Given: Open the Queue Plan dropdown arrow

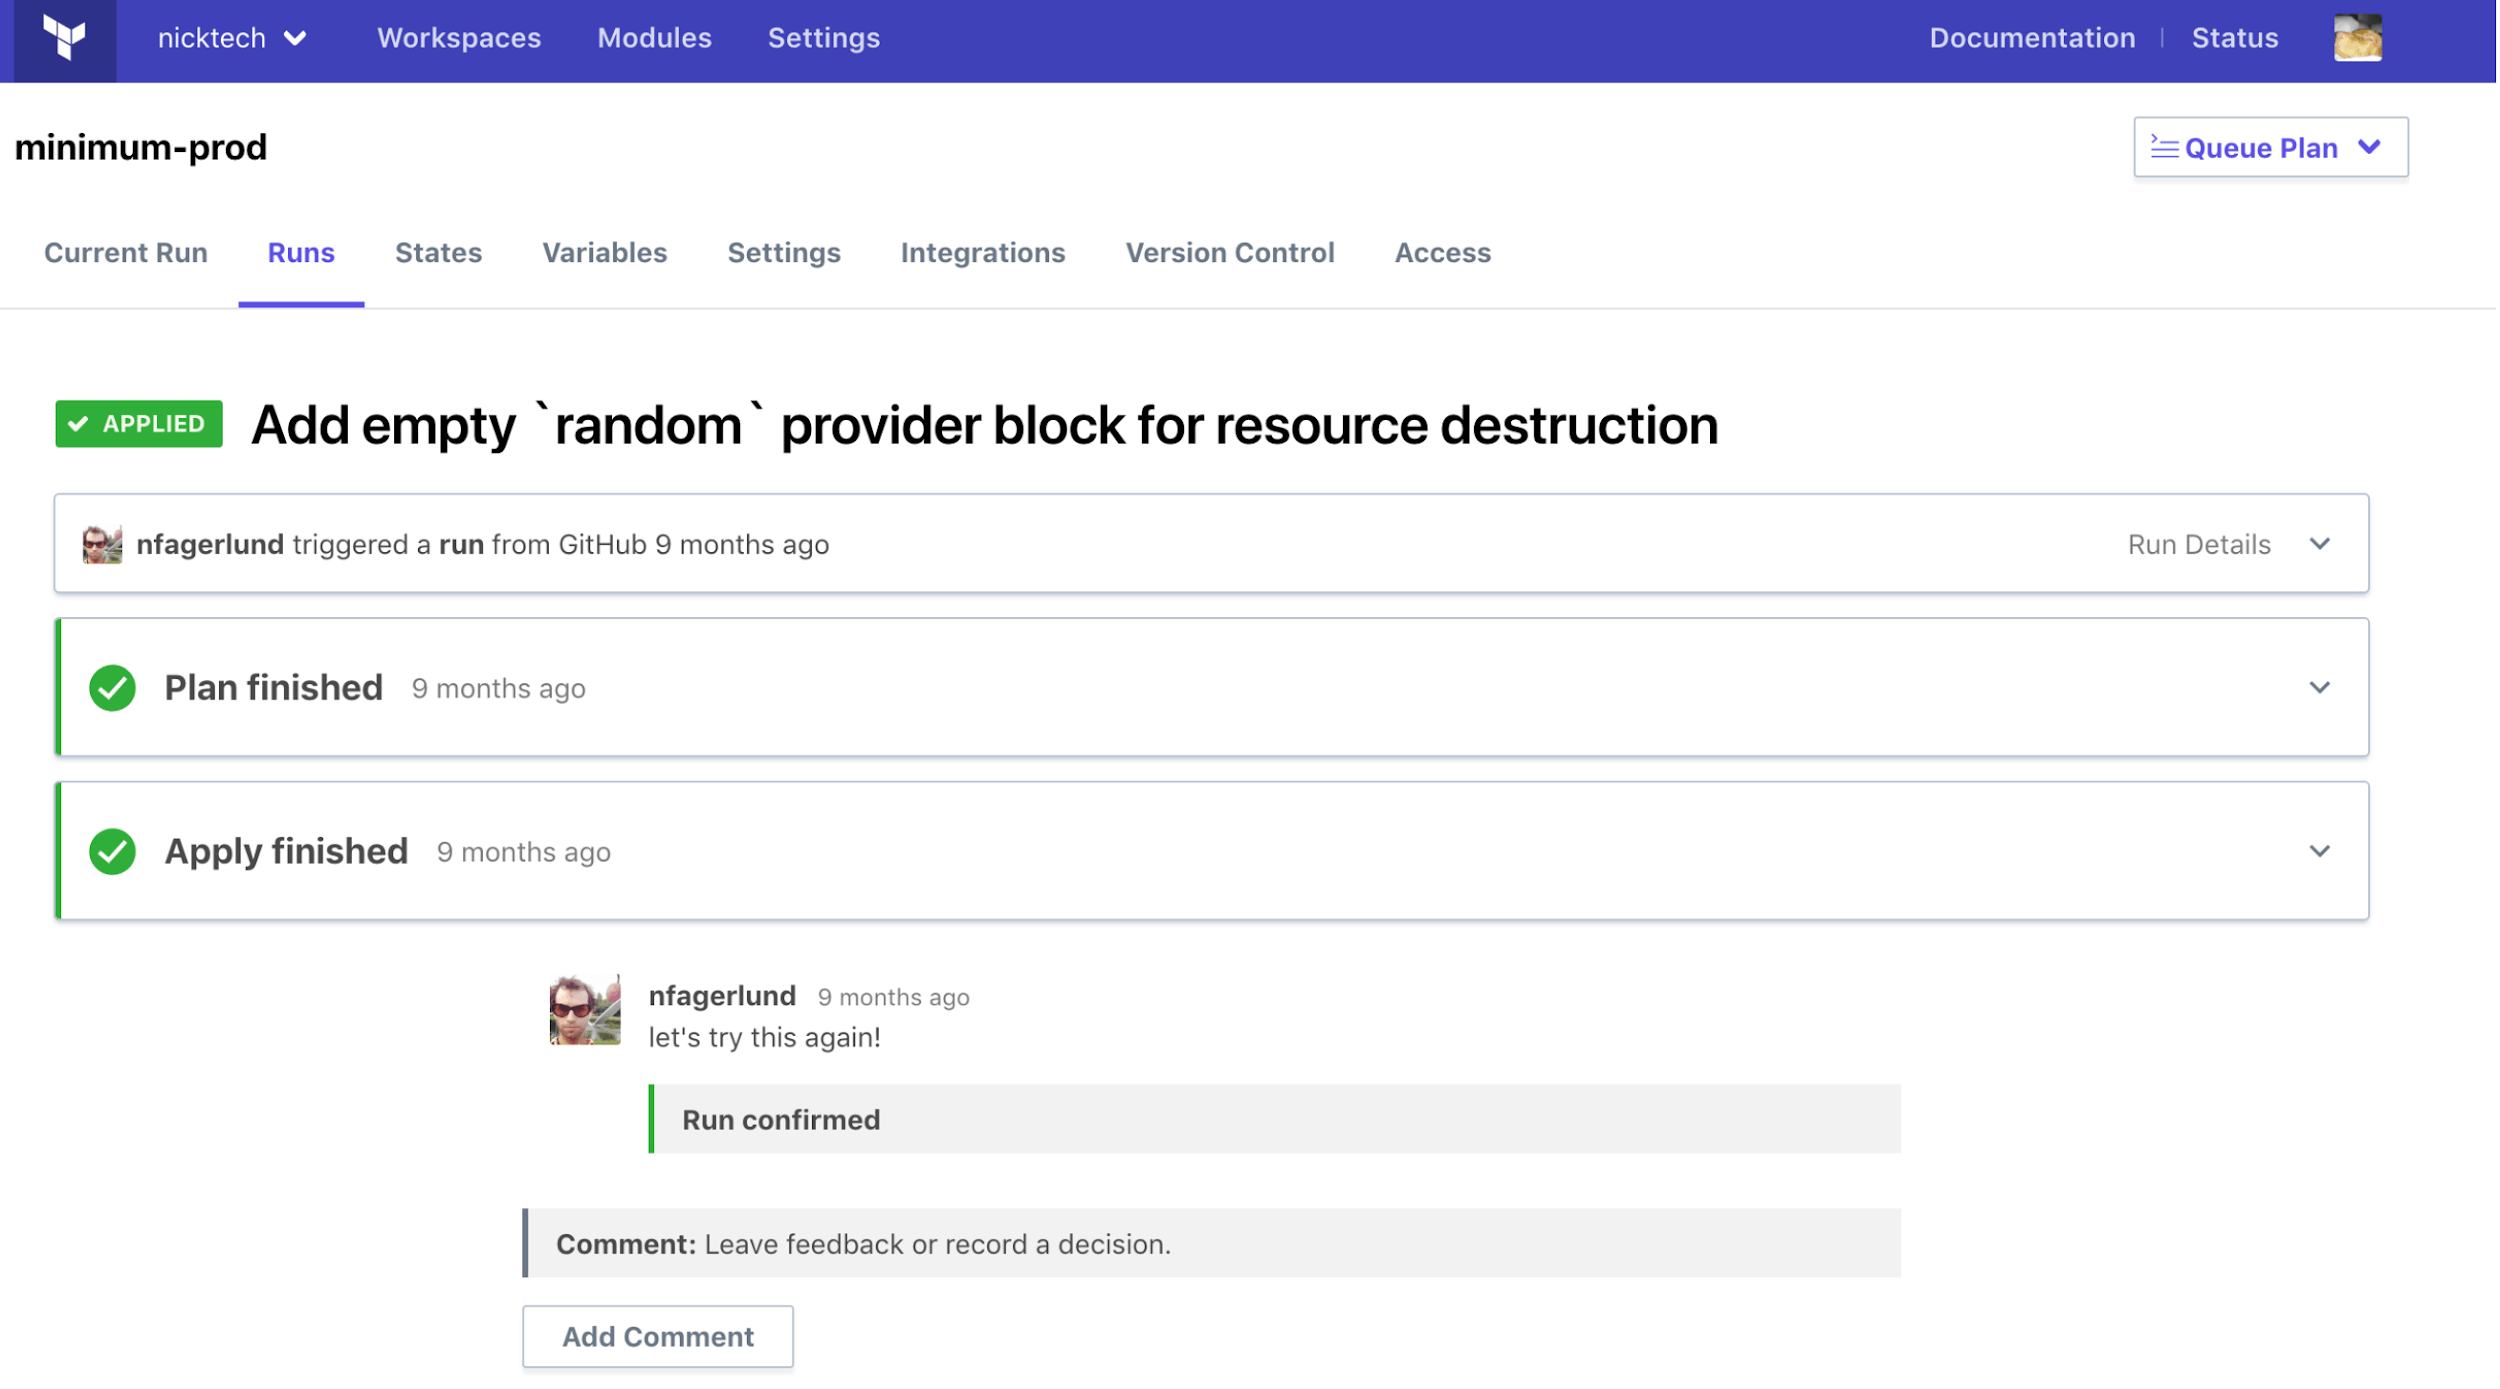Looking at the screenshot, I should [2370, 148].
